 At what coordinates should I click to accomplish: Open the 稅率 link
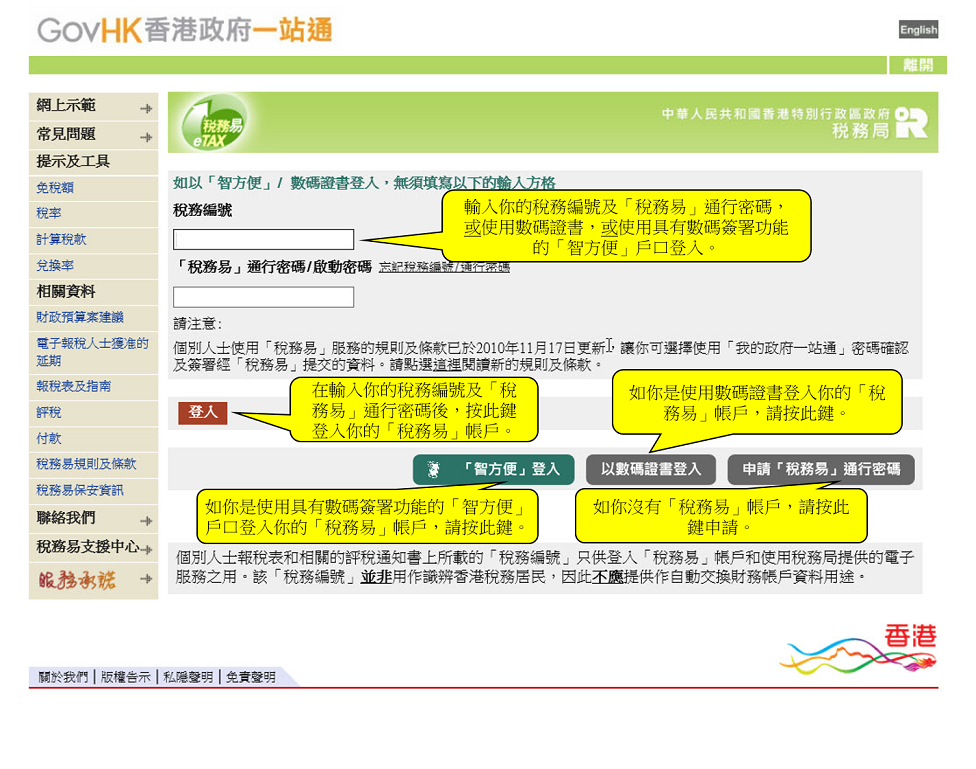pos(49,214)
